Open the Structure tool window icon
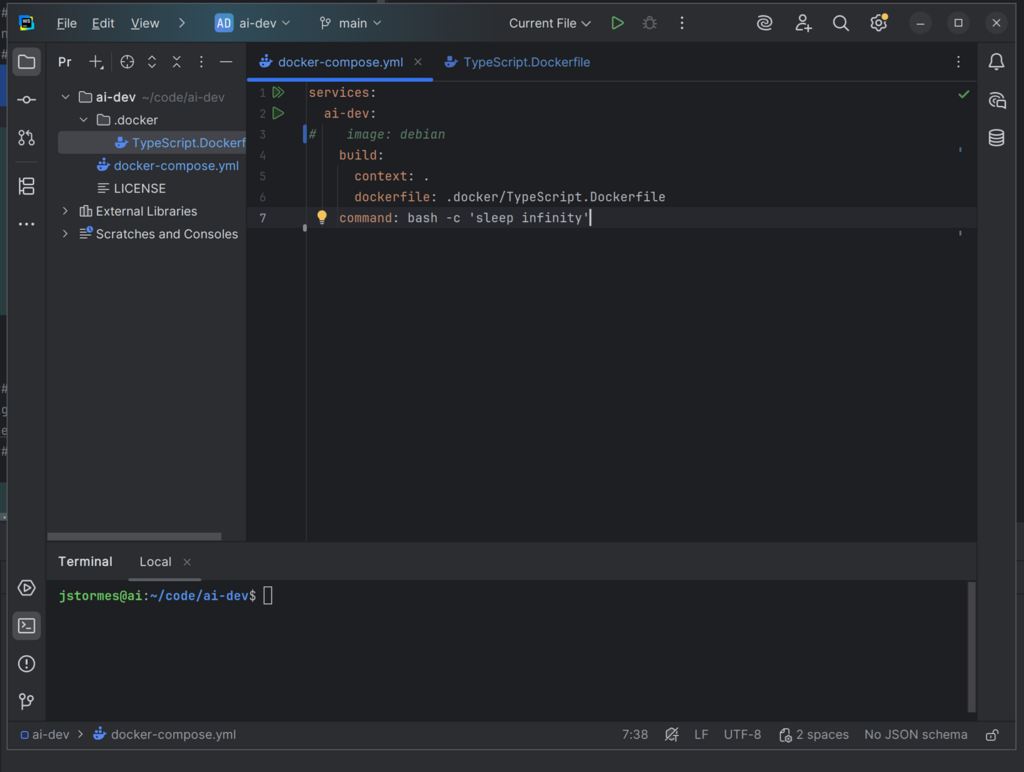 27,186
